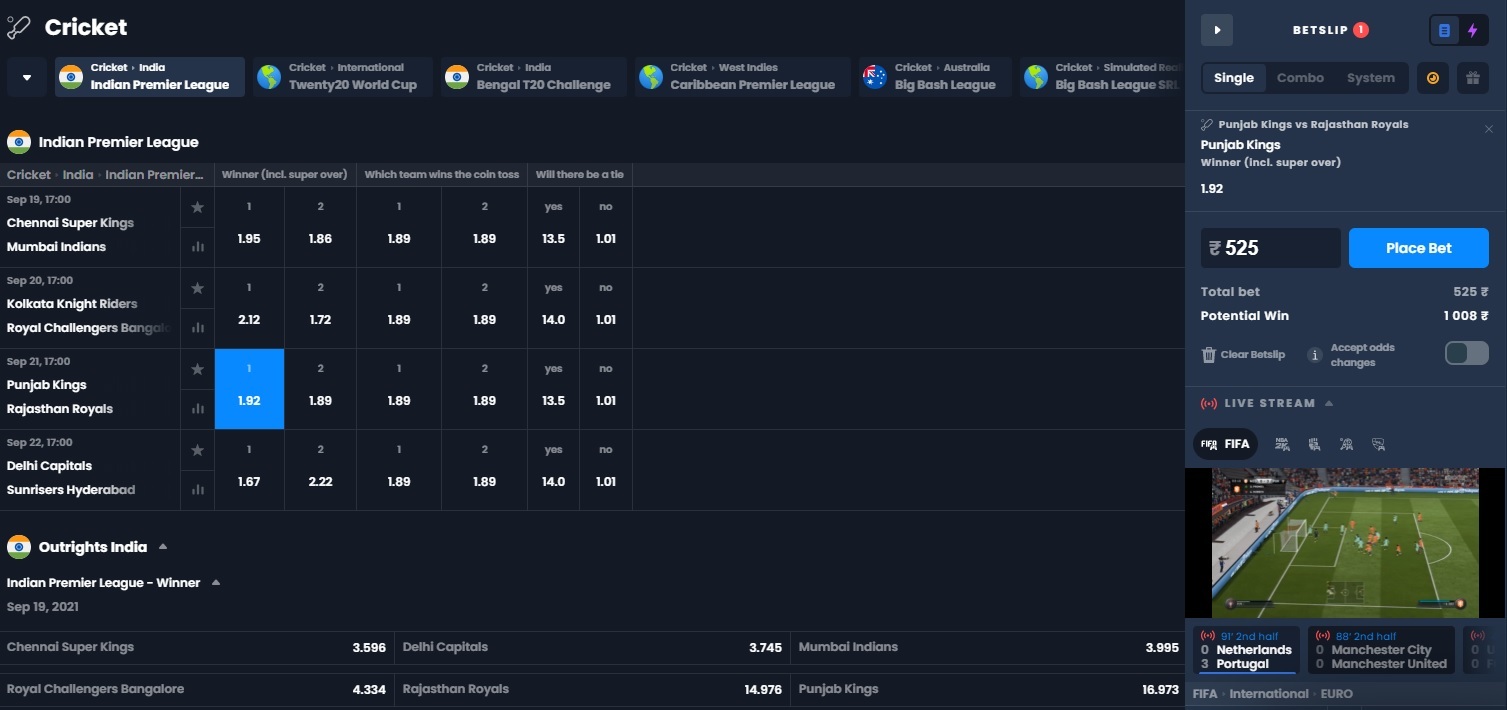This screenshot has width=1507, height=710.
Task: Select the NBA 2K live stream icon
Action: [1282, 444]
